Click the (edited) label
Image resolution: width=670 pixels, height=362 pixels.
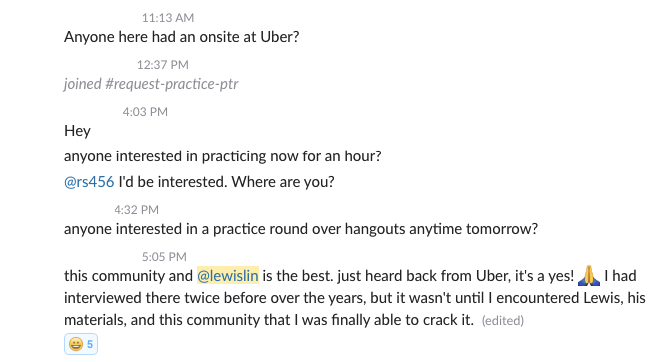[502, 321]
